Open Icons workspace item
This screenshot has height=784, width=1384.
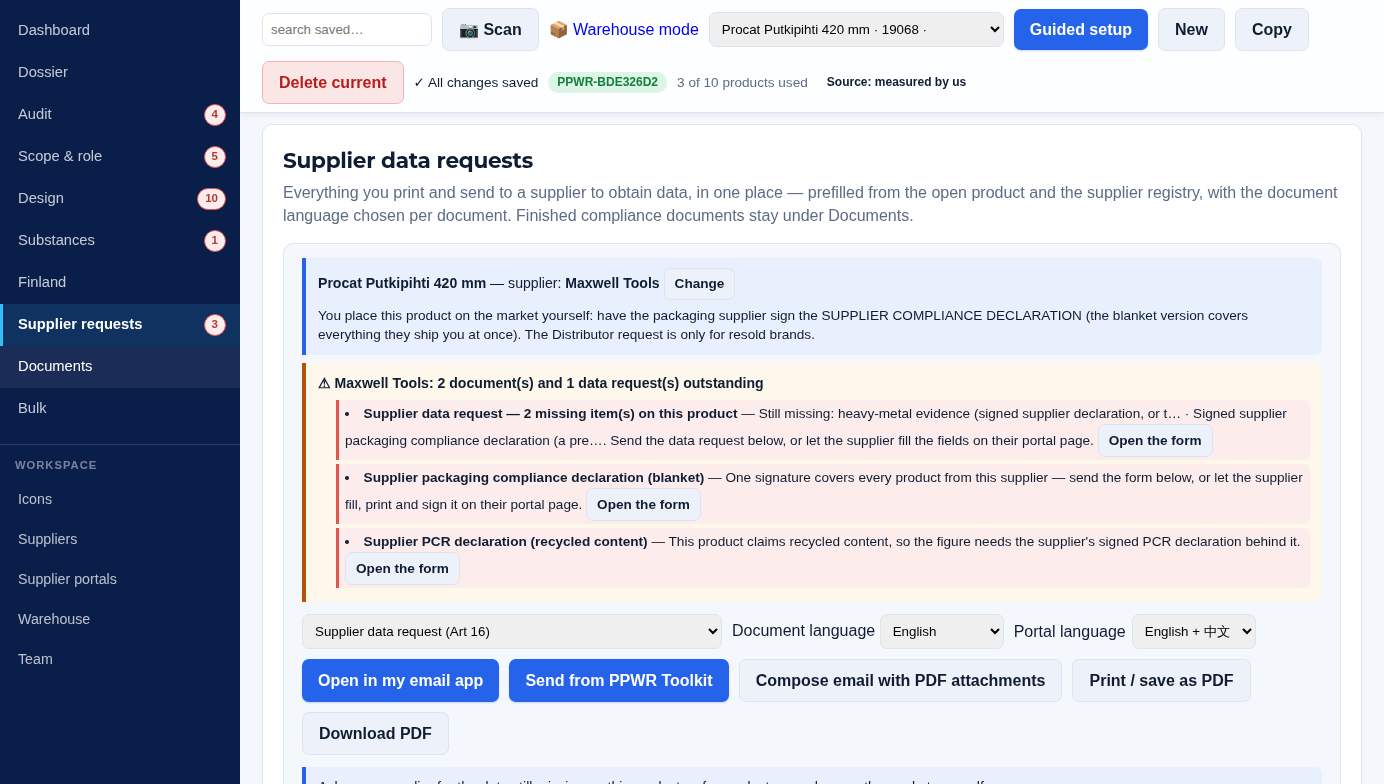pyautogui.click(x=120, y=499)
